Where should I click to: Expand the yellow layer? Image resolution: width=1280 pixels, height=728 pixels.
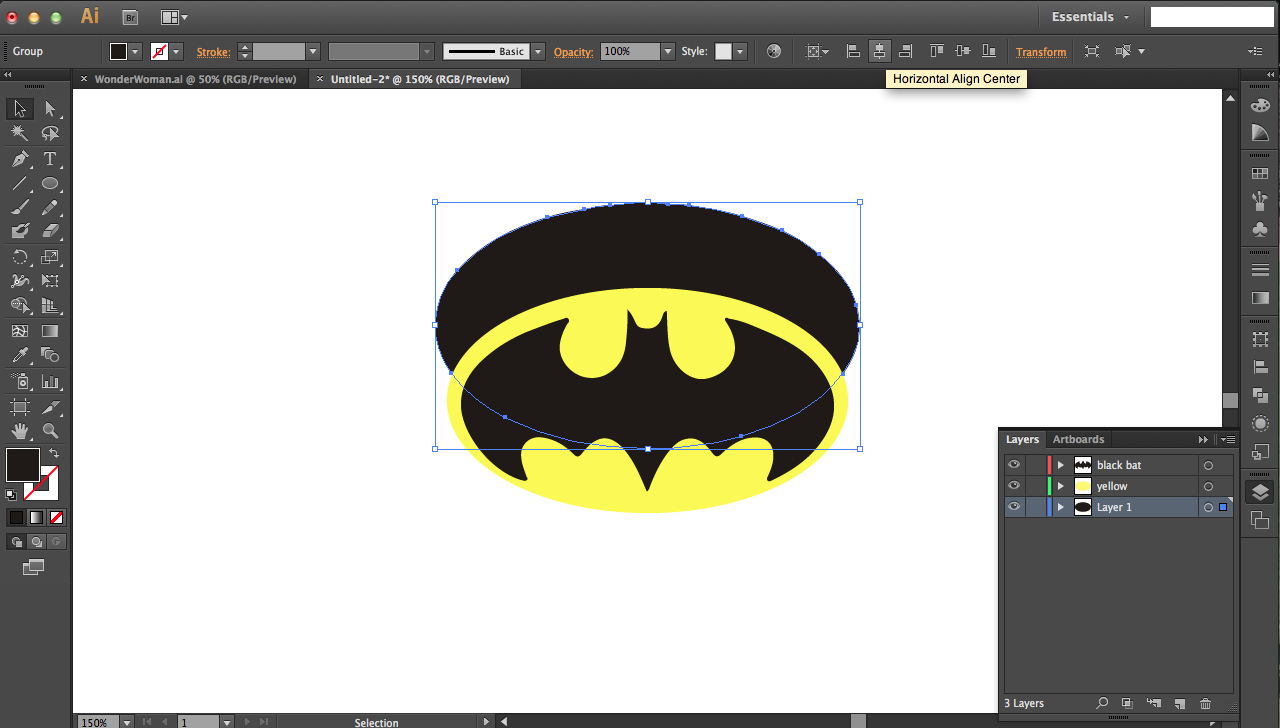[1061, 486]
